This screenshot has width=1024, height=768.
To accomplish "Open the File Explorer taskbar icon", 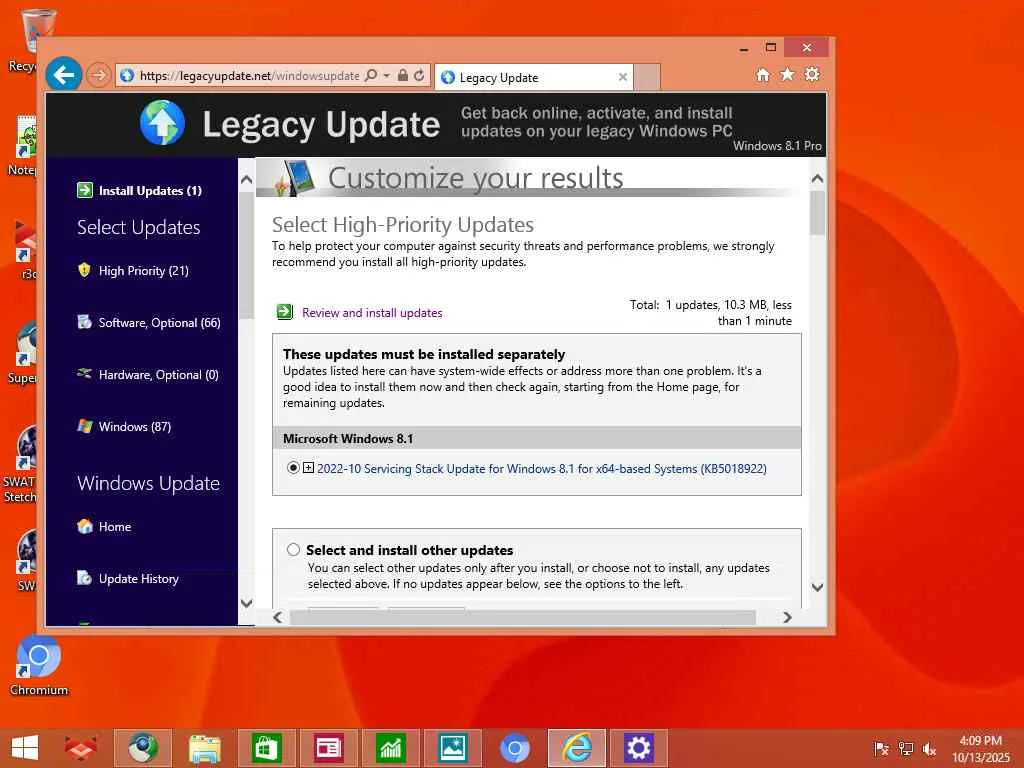I will tap(205, 748).
